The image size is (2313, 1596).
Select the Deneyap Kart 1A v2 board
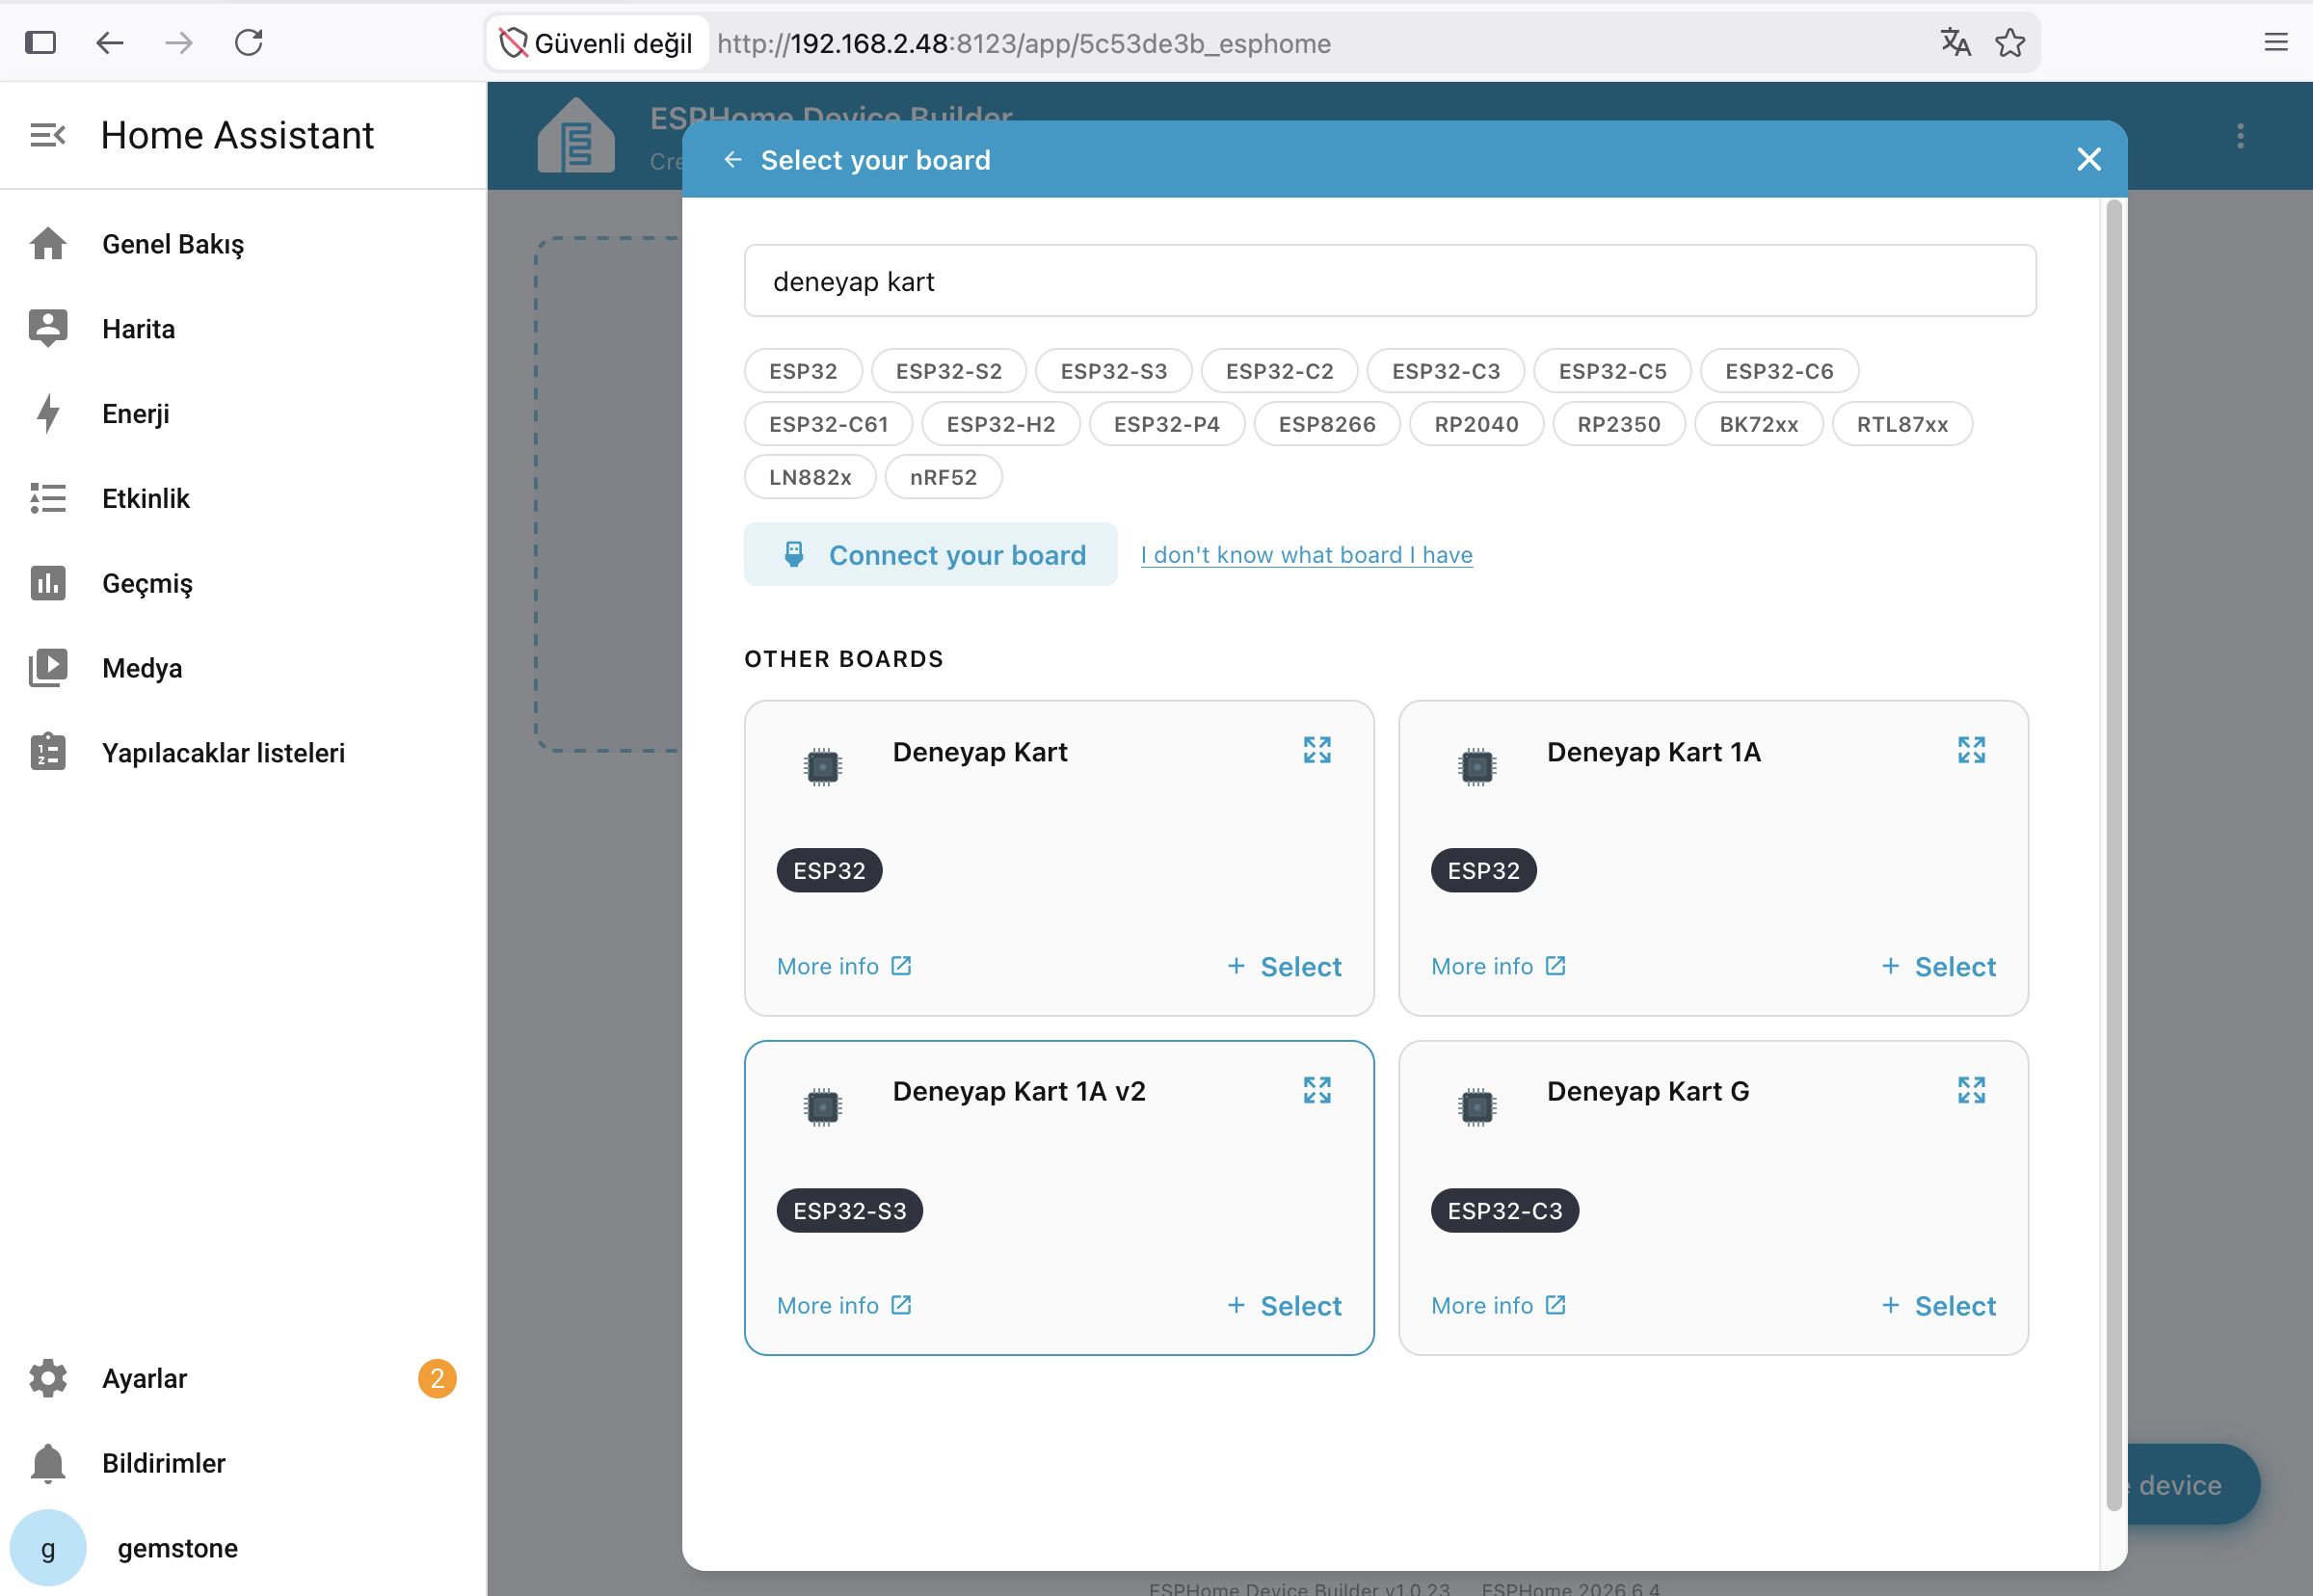[1284, 1306]
